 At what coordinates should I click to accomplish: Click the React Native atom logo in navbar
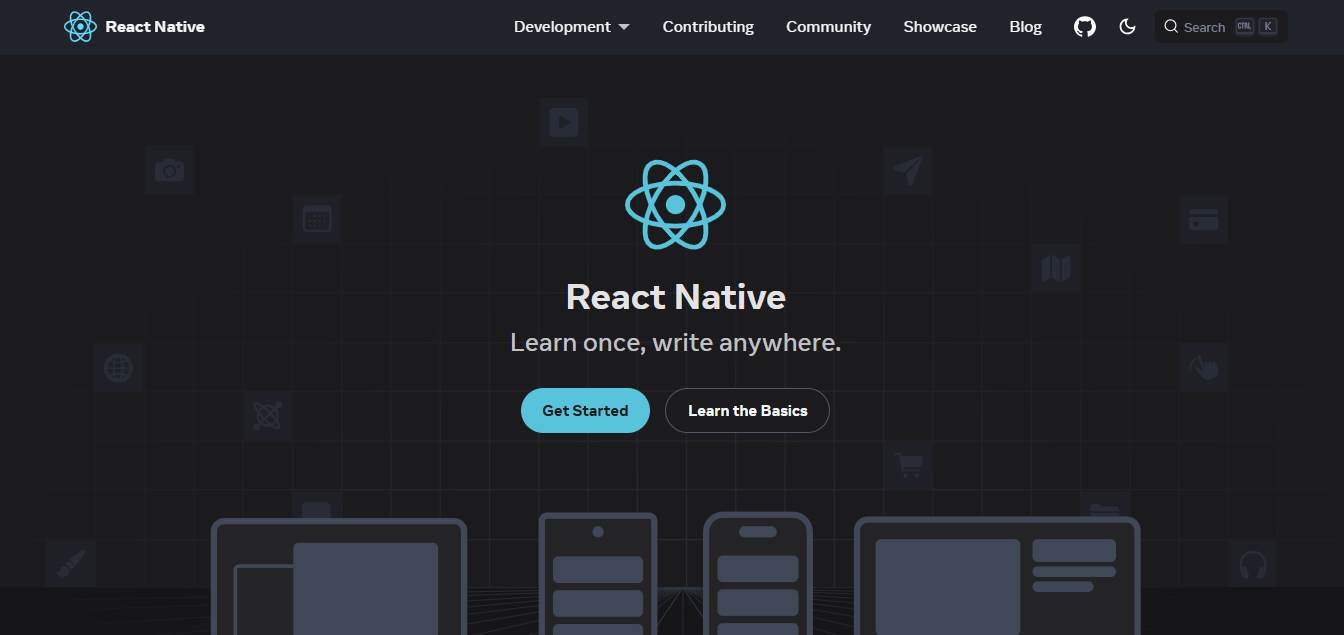click(80, 27)
